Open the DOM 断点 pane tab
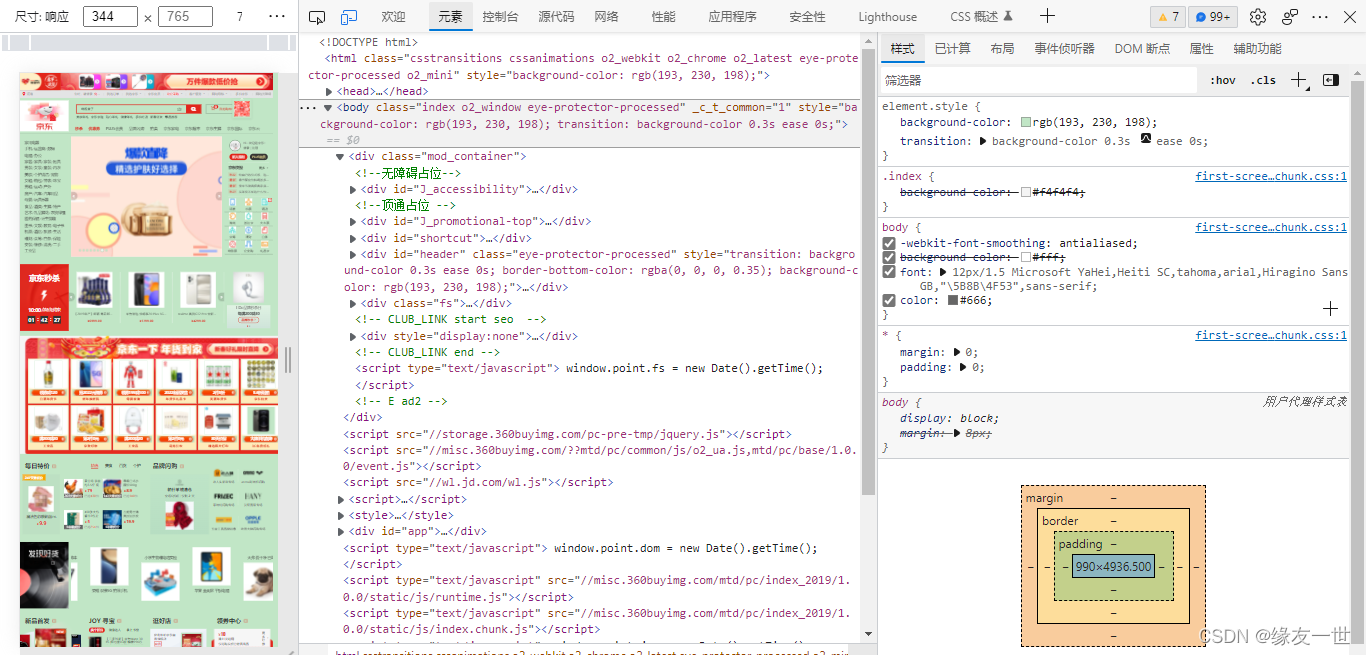Viewport: 1366px width, 655px height. pyautogui.click(x=1142, y=49)
